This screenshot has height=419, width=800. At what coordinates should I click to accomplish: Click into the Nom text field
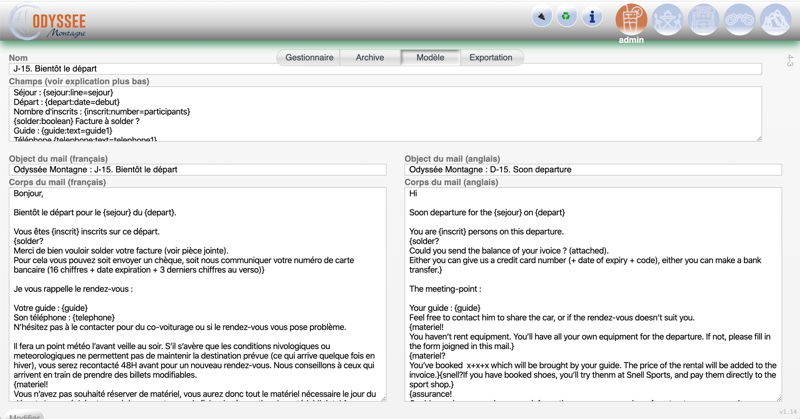click(x=385, y=69)
